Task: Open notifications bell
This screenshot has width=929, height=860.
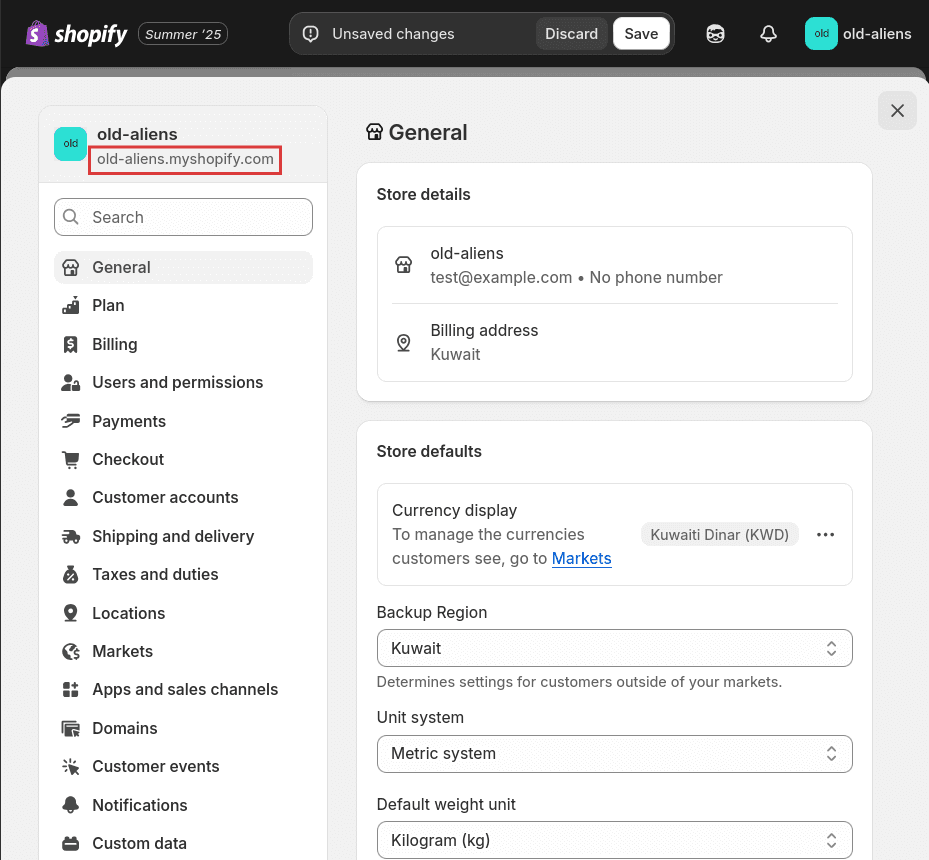Action: coord(768,34)
